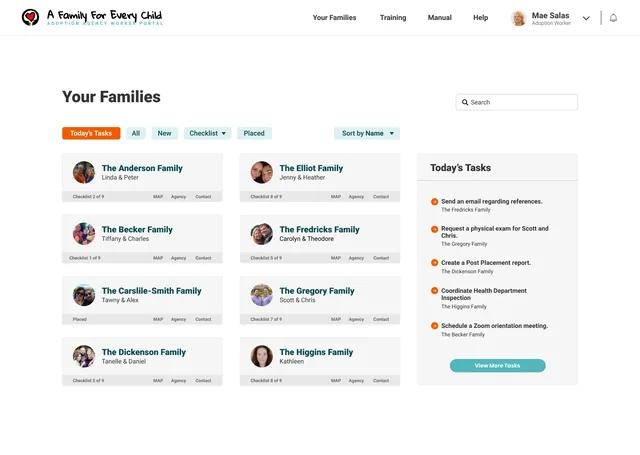Open The Carslile-Smith Family title

pos(151,291)
